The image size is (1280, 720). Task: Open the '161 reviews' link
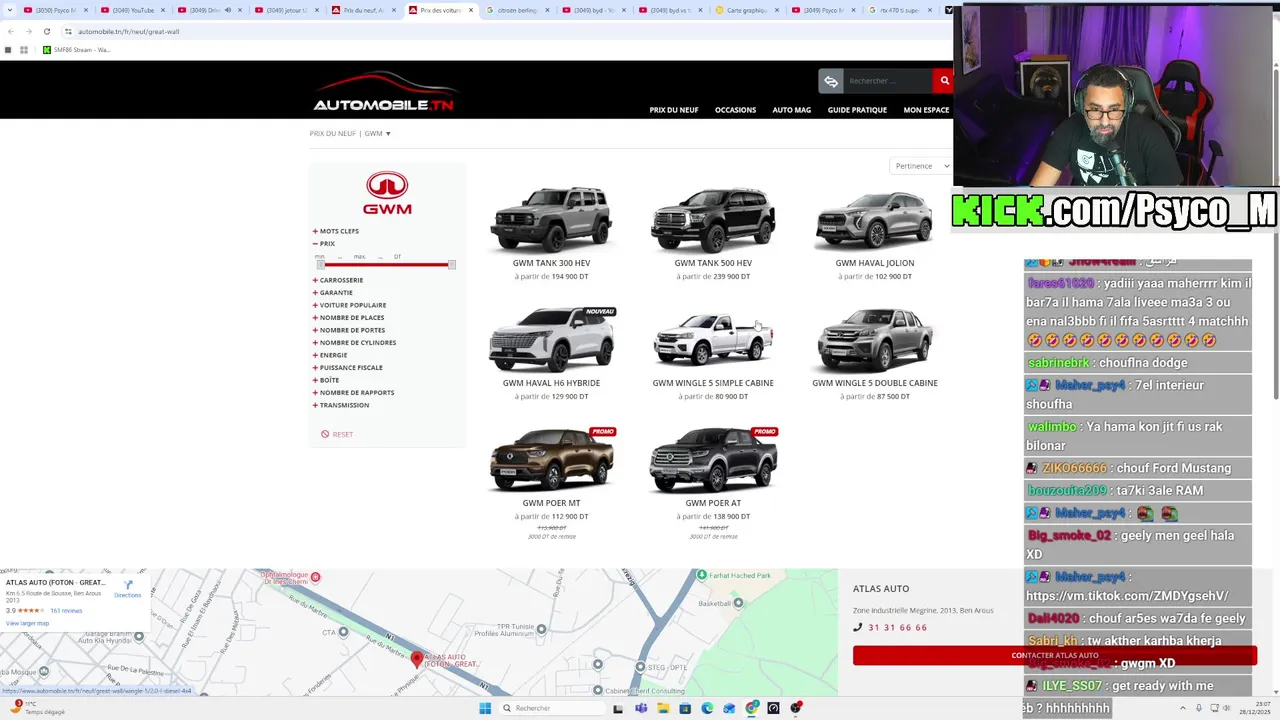coord(66,610)
